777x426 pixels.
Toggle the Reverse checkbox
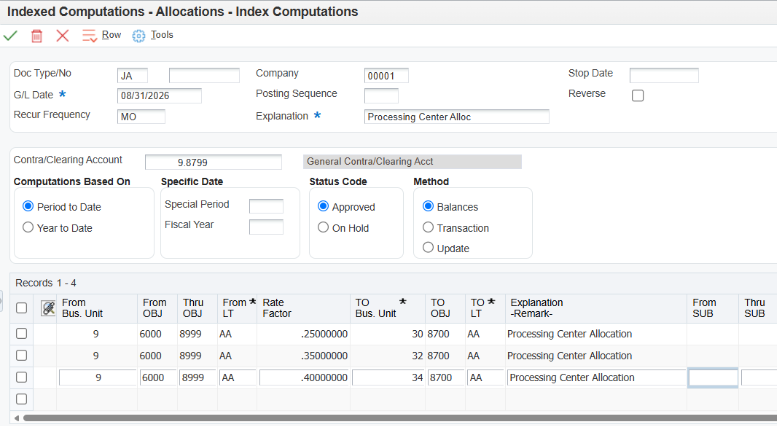[x=638, y=96]
